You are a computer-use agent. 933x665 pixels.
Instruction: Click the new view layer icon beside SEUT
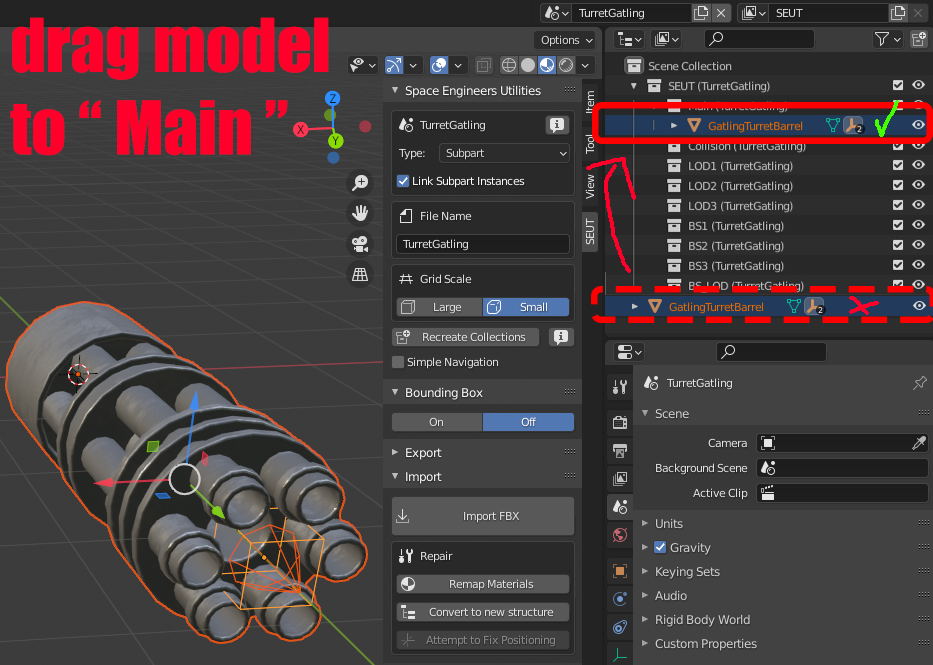pyautogui.click(x=898, y=12)
